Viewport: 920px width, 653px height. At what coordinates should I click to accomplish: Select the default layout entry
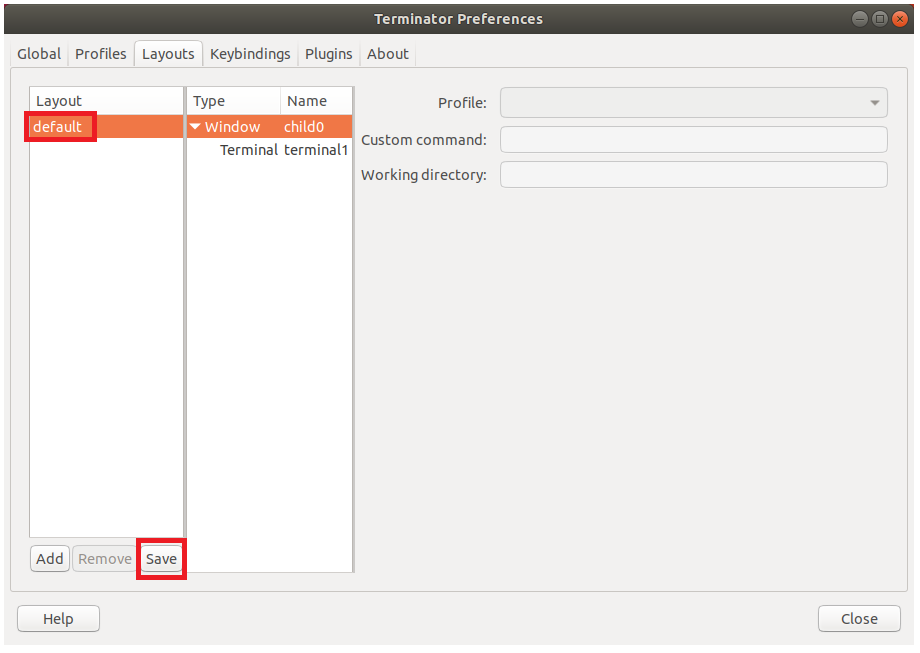click(x=106, y=127)
